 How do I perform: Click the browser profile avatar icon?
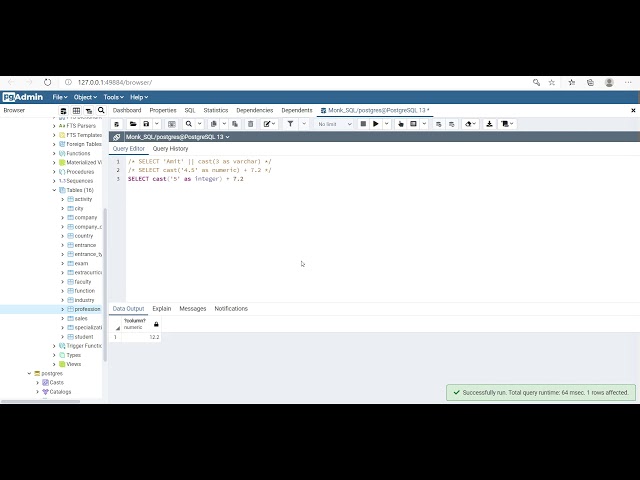tap(609, 82)
